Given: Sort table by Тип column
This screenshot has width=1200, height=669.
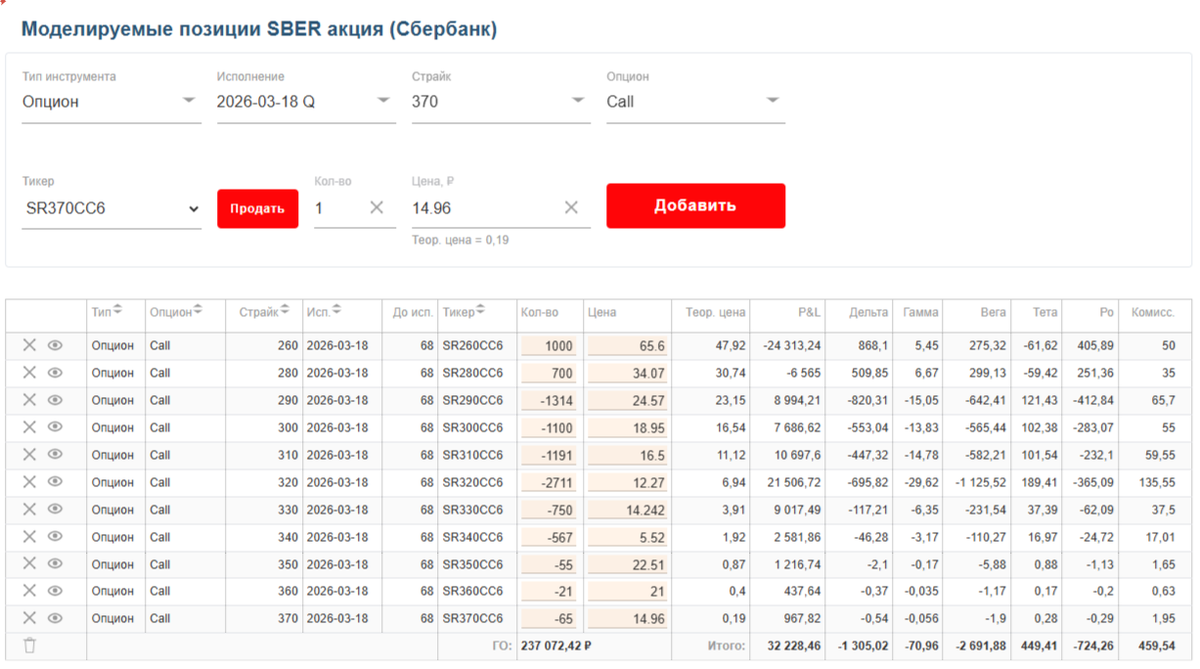Looking at the screenshot, I should 118,311.
